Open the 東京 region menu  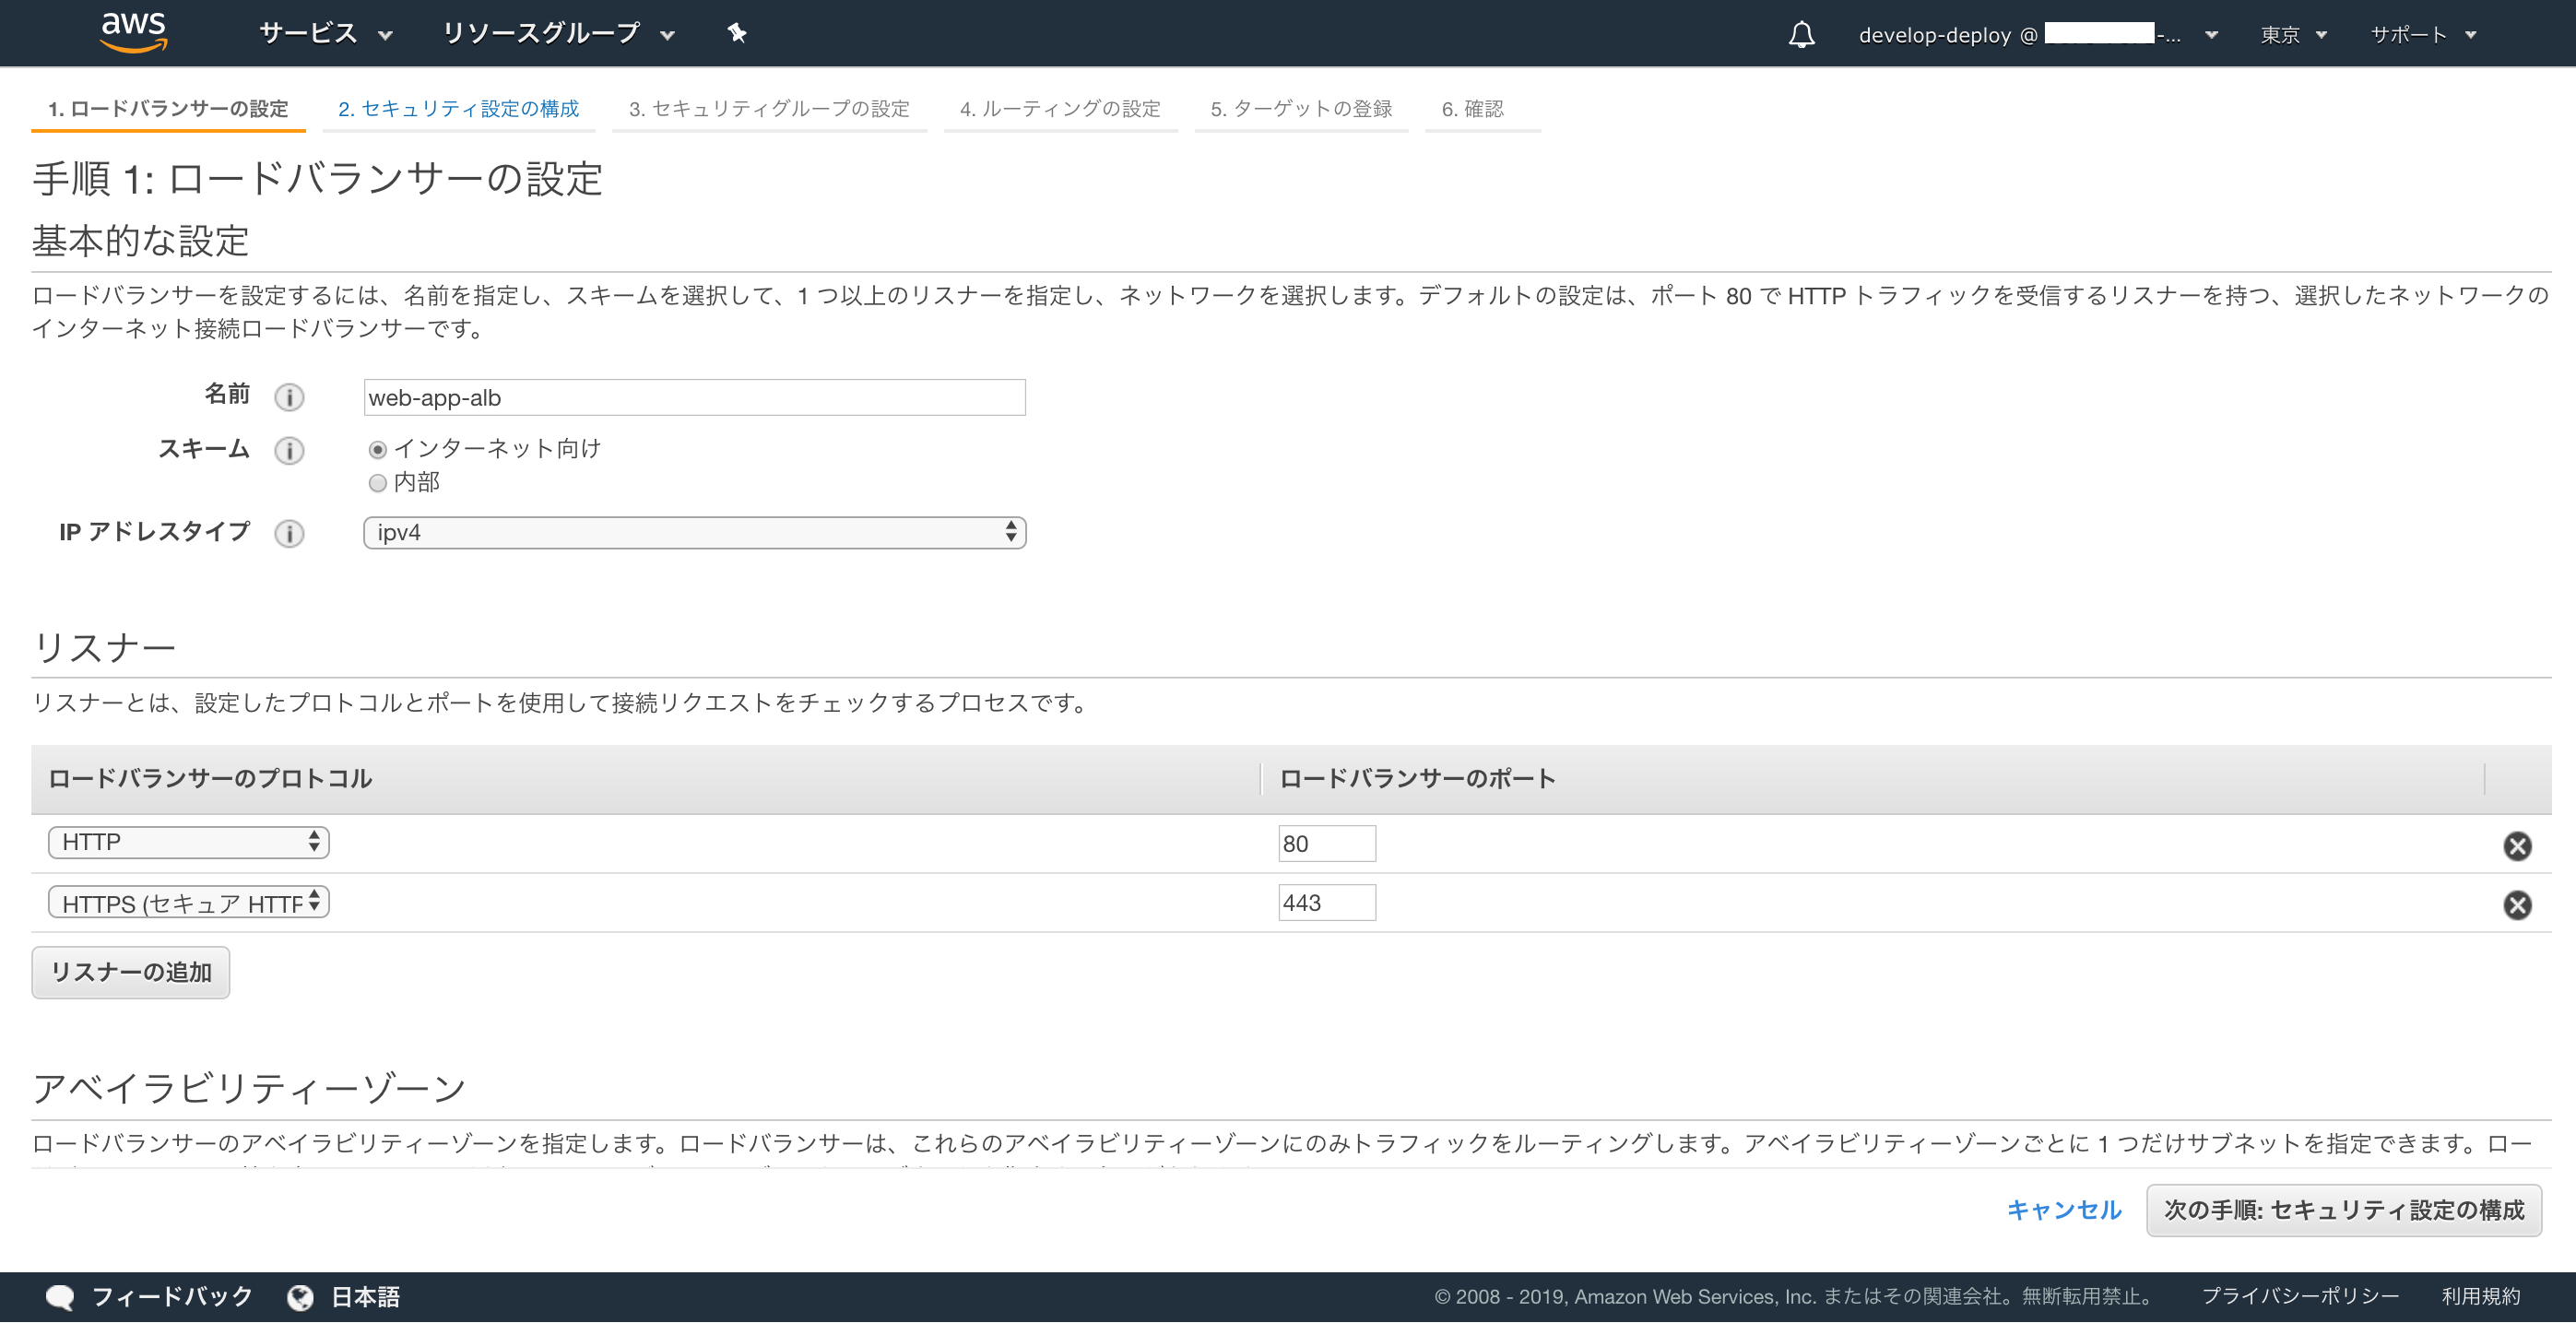pos(2292,34)
